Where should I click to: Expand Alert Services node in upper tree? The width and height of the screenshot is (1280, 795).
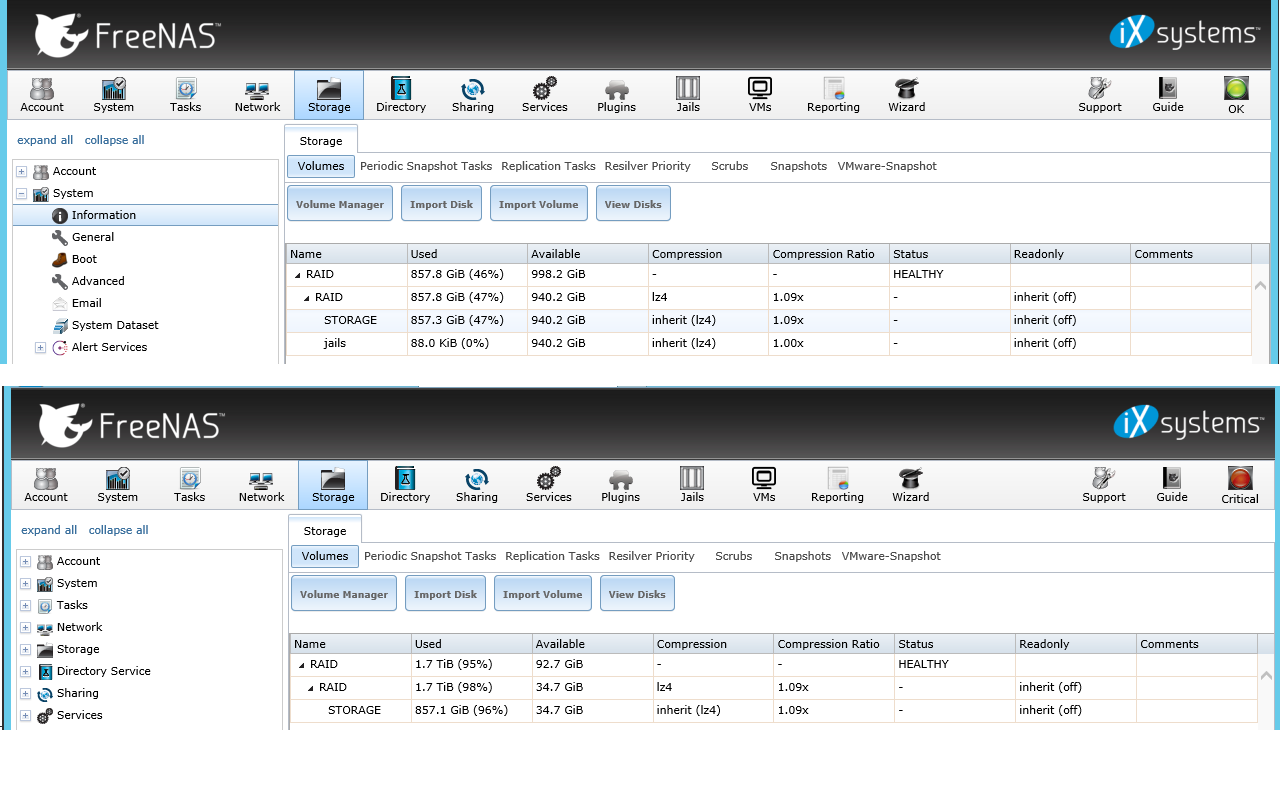pos(41,348)
